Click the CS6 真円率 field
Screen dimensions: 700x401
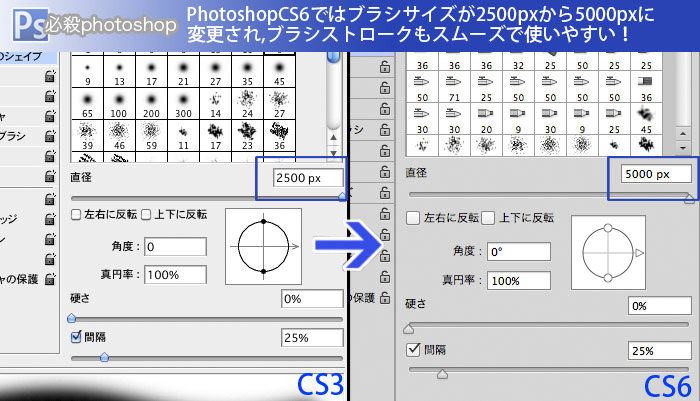pos(519,281)
